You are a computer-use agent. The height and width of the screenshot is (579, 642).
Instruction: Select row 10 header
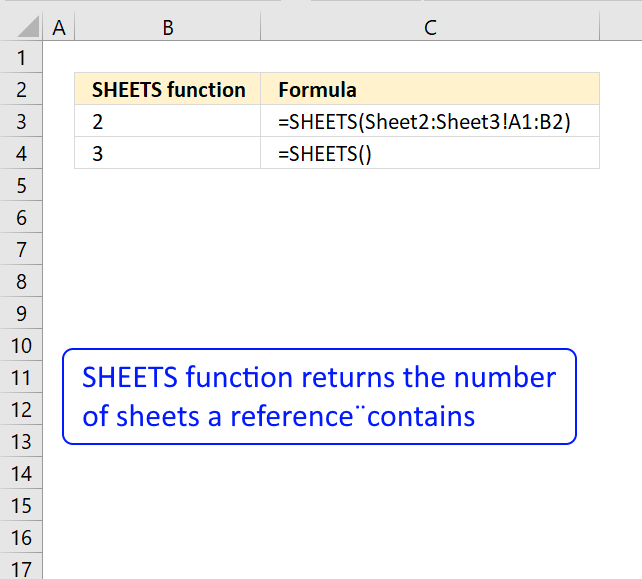pos(21,345)
